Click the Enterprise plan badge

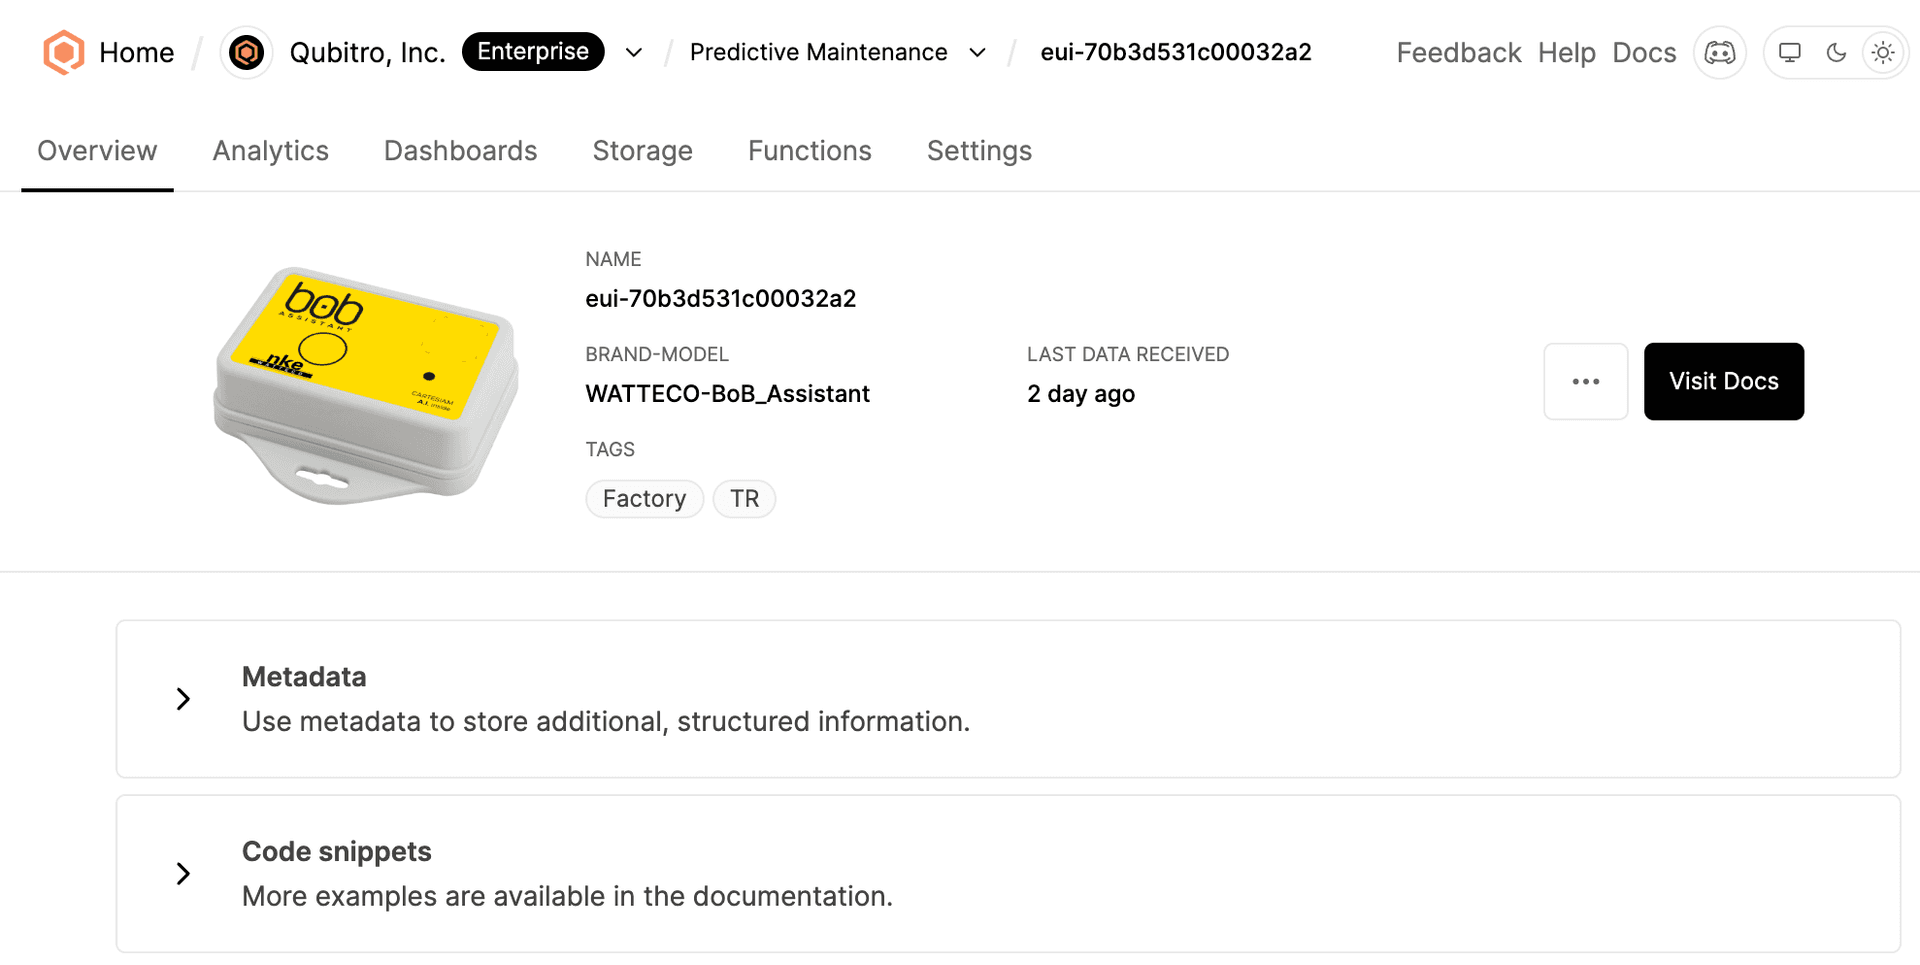pyautogui.click(x=533, y=51)
